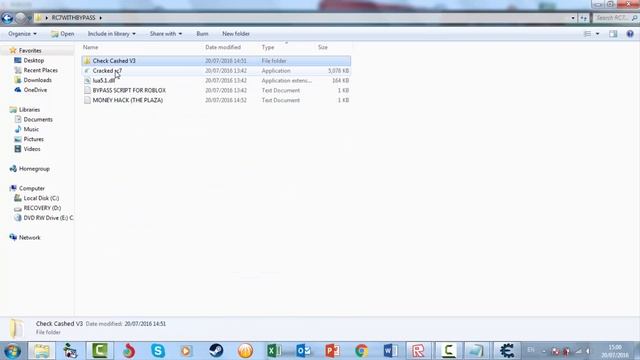
Task: Click the taskbar clock showing 15:00
Action: [615, 351]
